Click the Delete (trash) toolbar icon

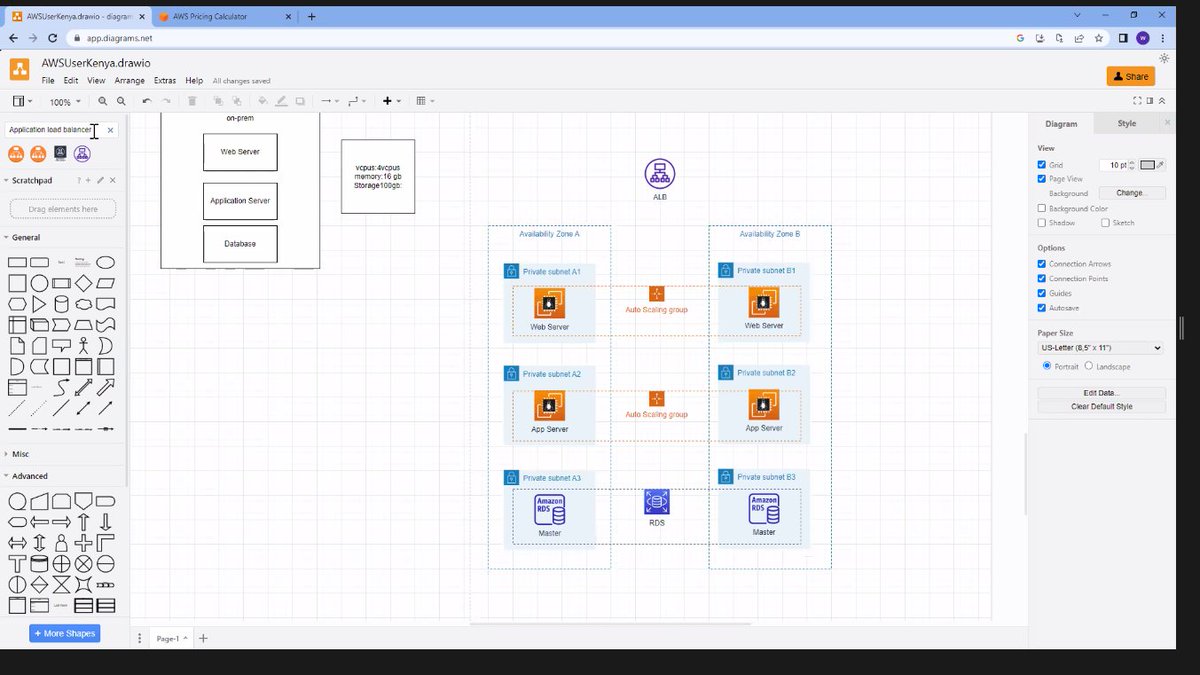click(192, 101)
